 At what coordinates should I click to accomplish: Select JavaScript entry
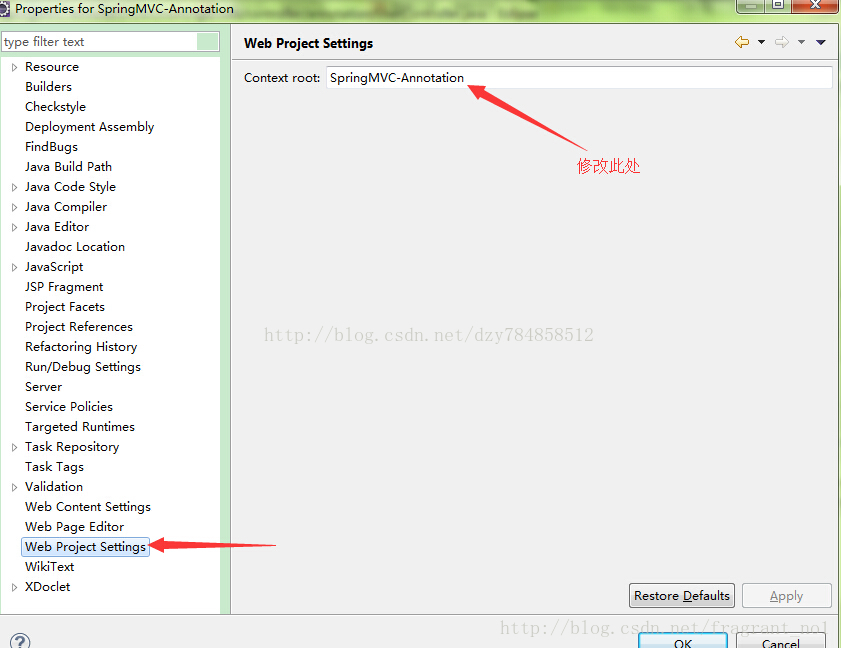click(54, 267)
